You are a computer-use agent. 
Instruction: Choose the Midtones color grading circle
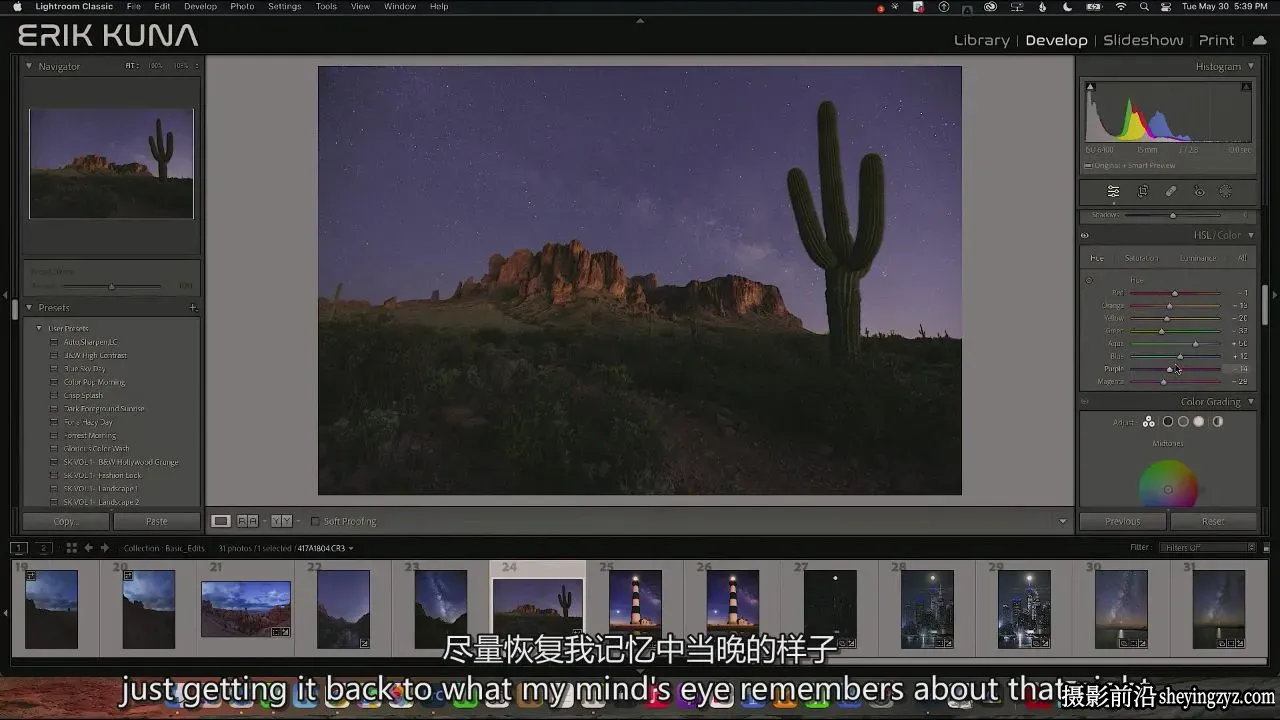coord(1183,422)
